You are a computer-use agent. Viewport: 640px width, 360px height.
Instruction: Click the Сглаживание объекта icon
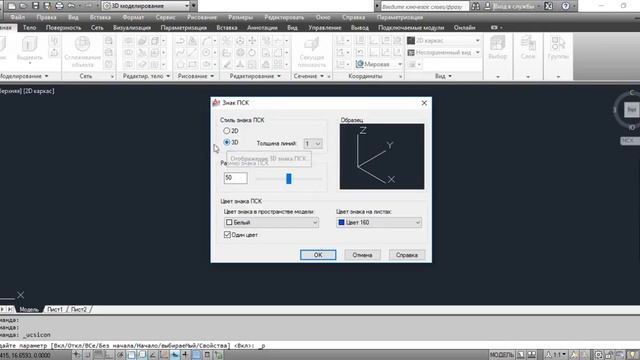coord(82,44)
